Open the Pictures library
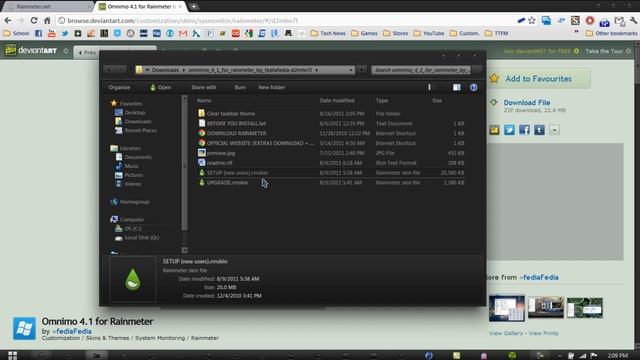Image resolution: width=640 pixels, height=360 pixels. tap(133, 175)
